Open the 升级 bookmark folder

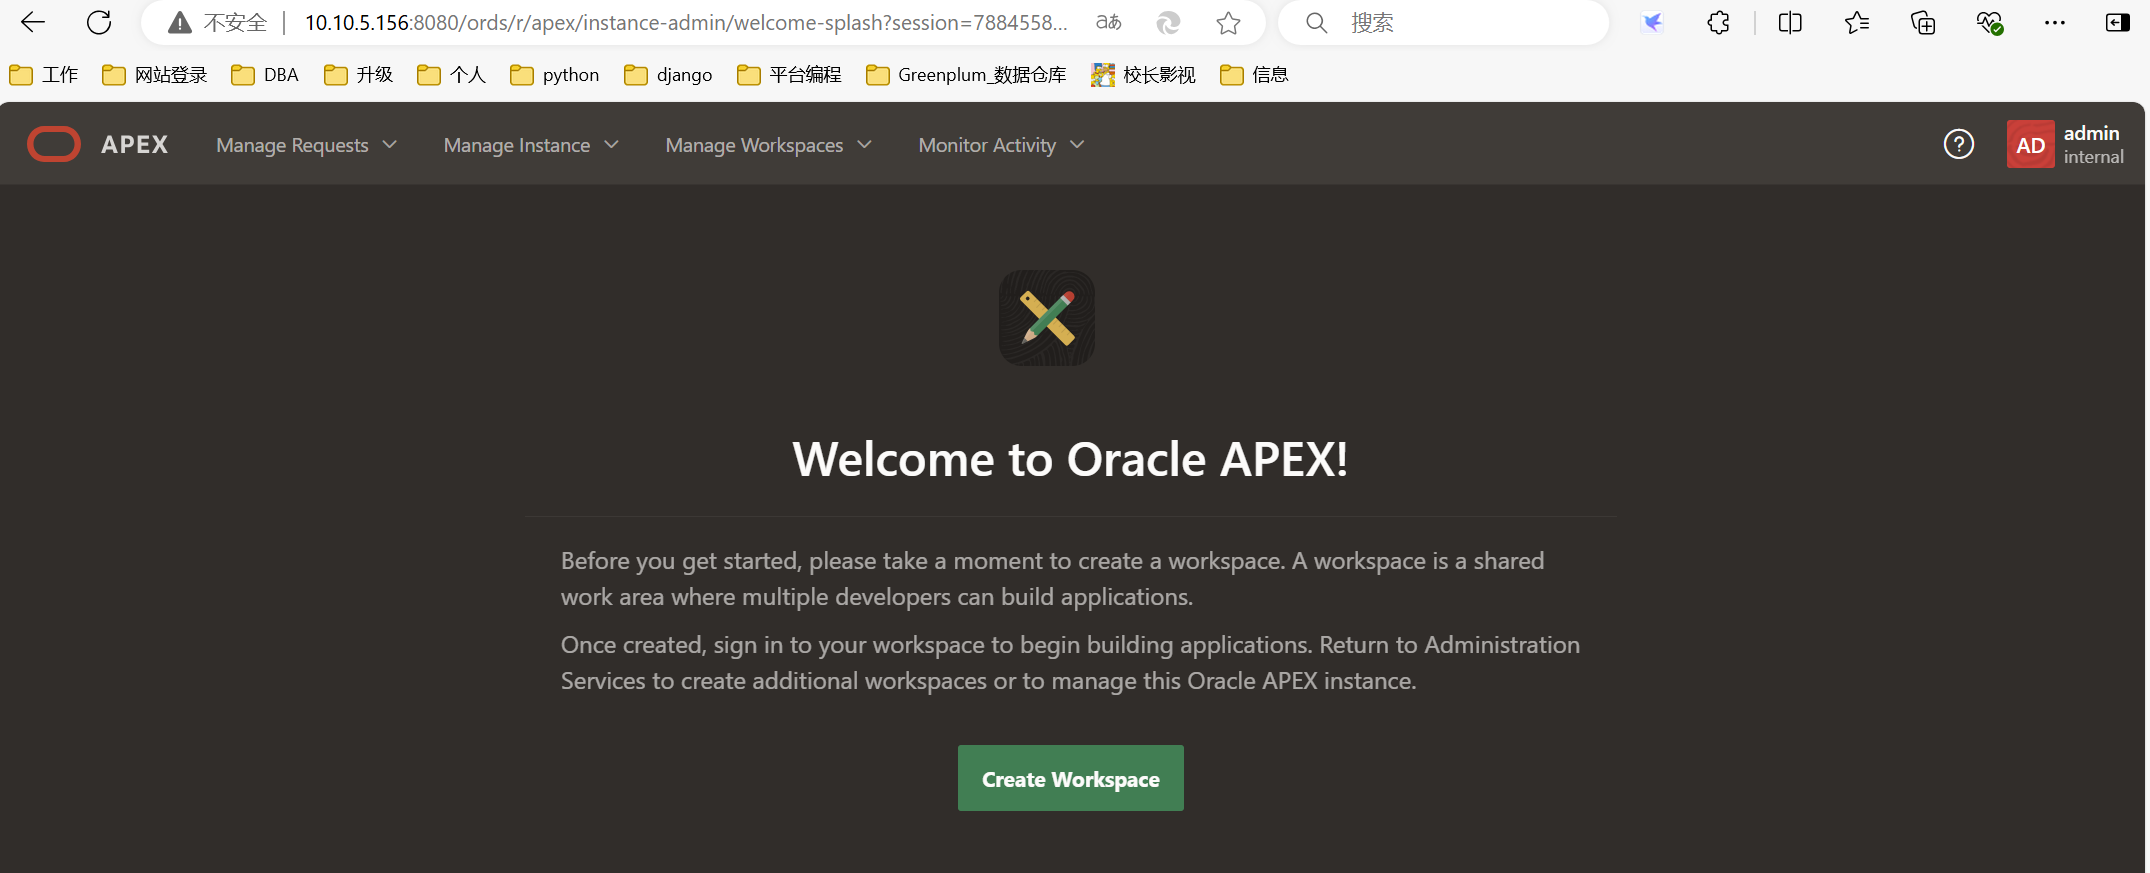tap(359, 75)
